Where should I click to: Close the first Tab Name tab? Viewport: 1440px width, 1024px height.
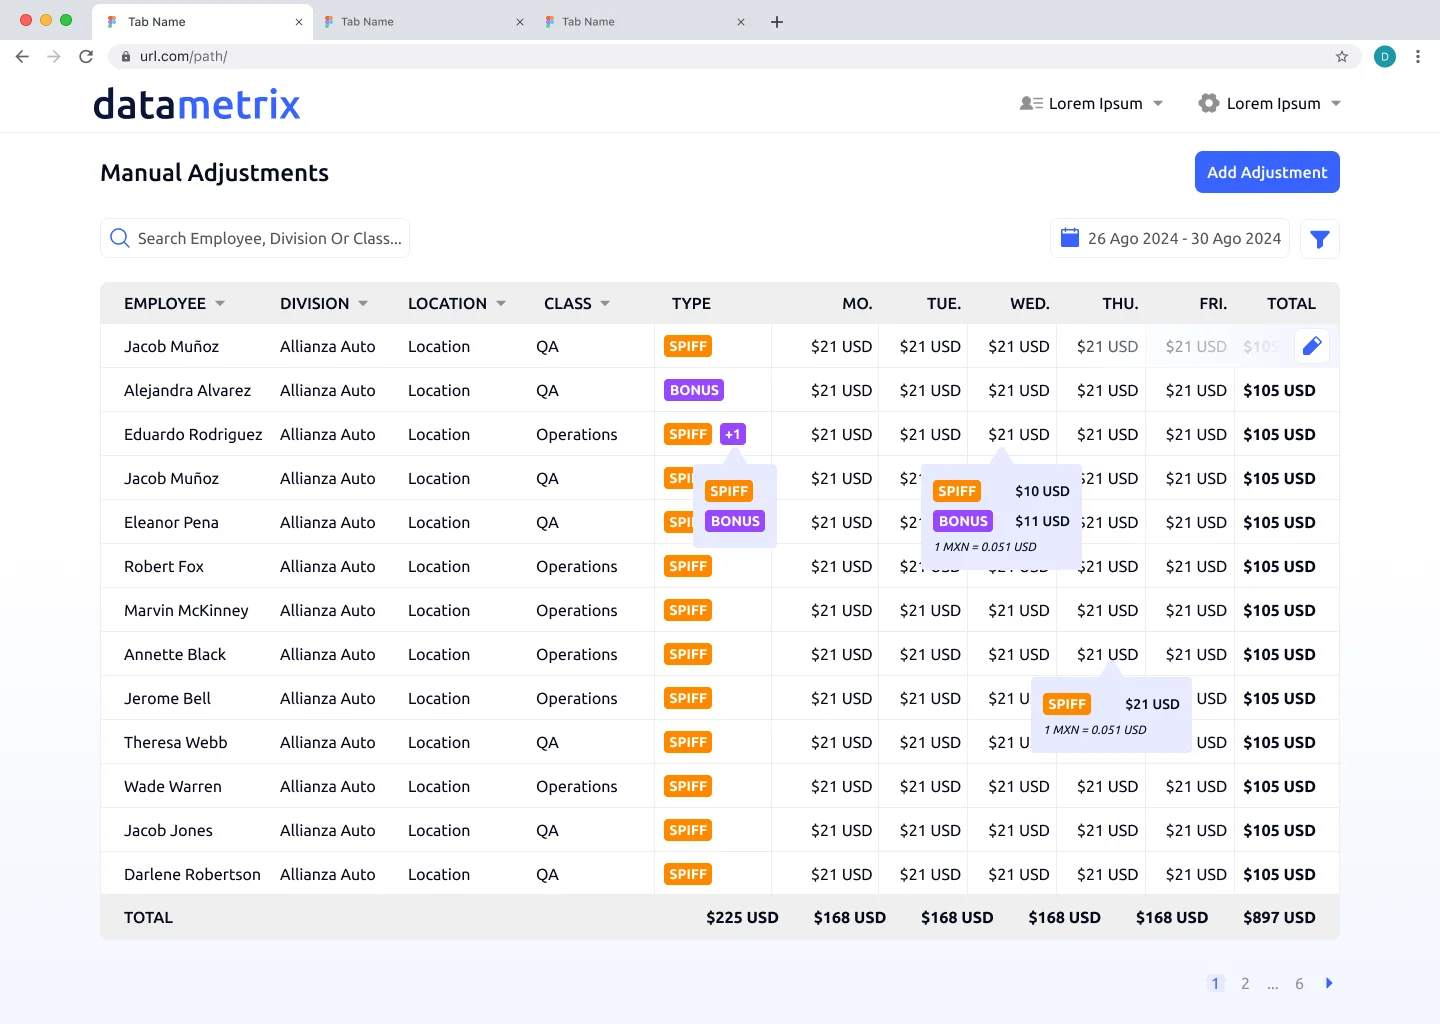(x=298, y=22)
